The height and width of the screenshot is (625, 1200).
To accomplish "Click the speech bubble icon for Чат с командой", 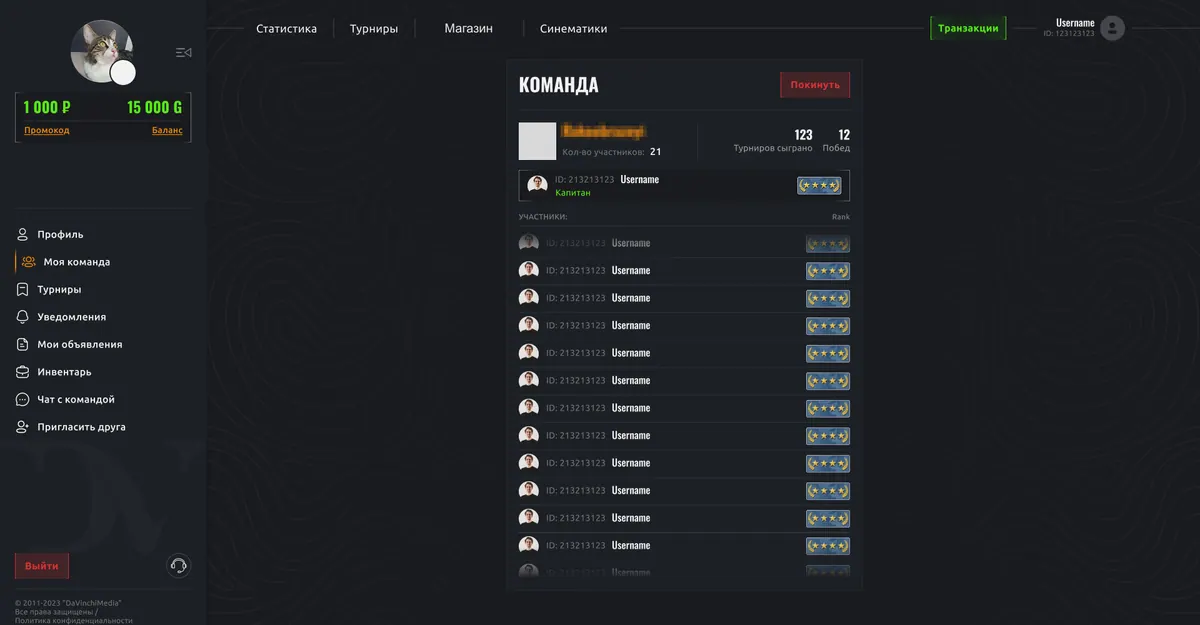I will (22, 399).
